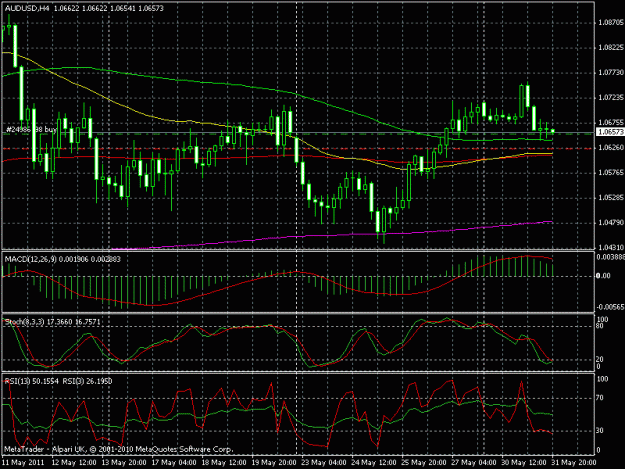Viewport: 625px width, 469px height.
Task: Click the 11 May 2011 date label
Action: [23, 463]
